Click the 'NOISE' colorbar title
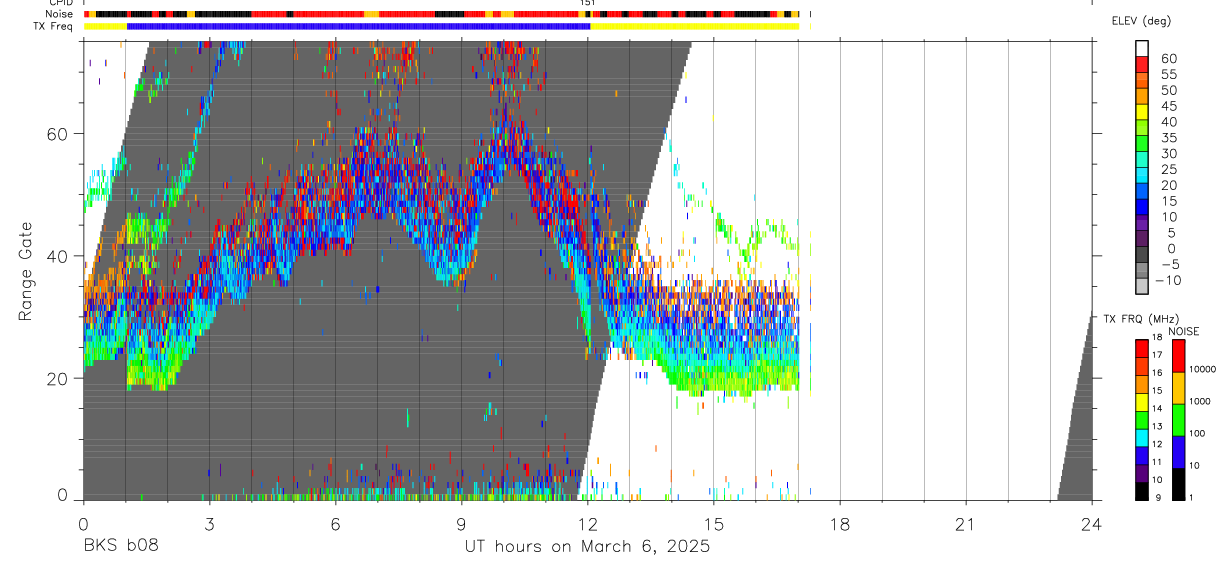Image resolution: width=1228 pixels, height=567 pixels. (x=1184, y=331)
